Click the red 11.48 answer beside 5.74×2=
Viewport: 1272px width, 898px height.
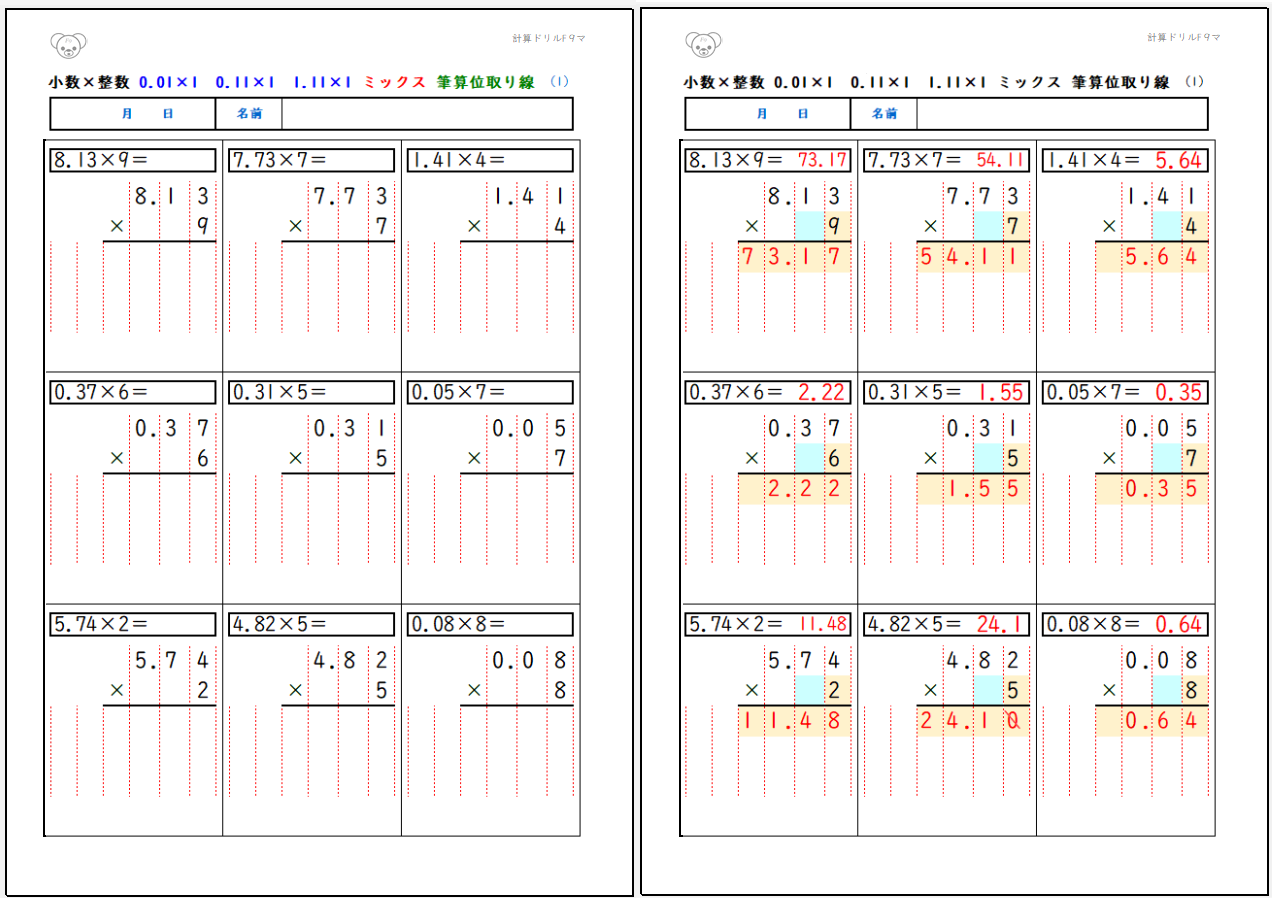[x=822, y=624]
